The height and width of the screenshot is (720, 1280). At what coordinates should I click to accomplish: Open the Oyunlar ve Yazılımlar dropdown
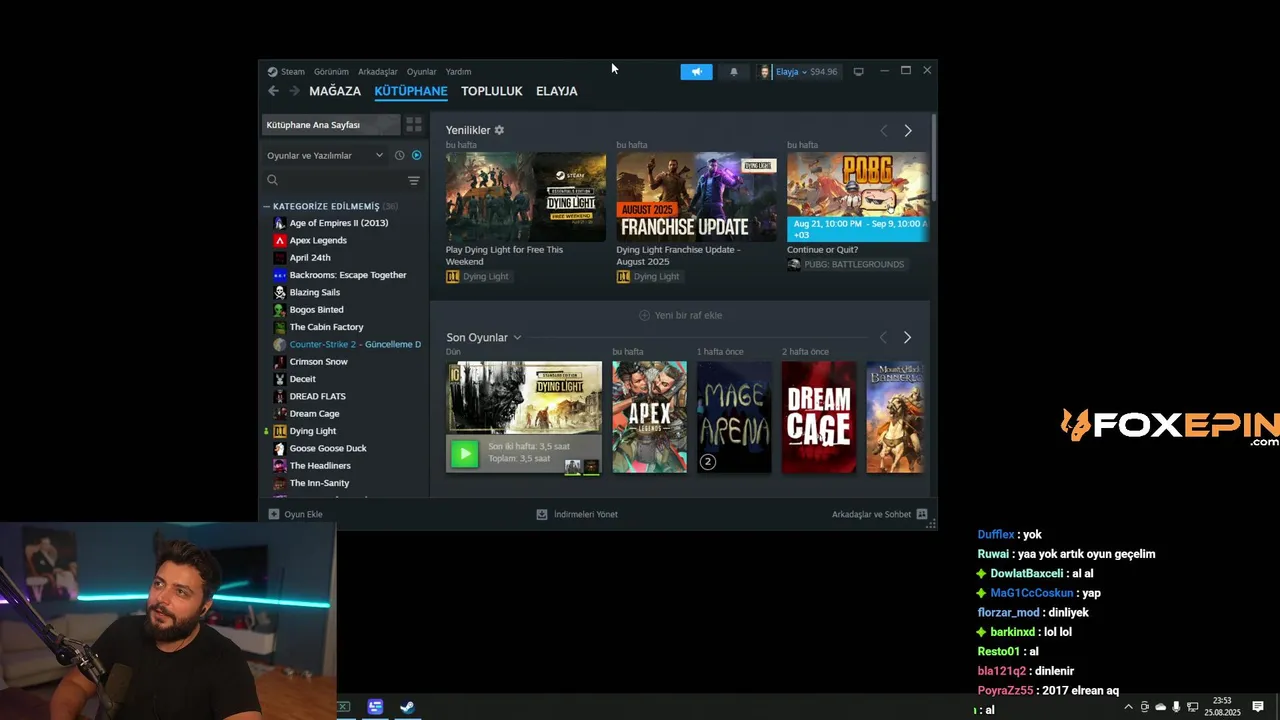pos(324,155)
